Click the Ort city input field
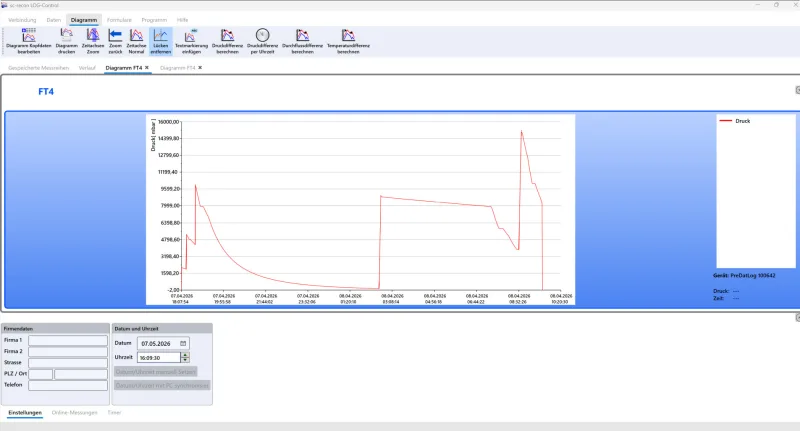The width and height of the screenshot is (800, 431). (81, 374)
